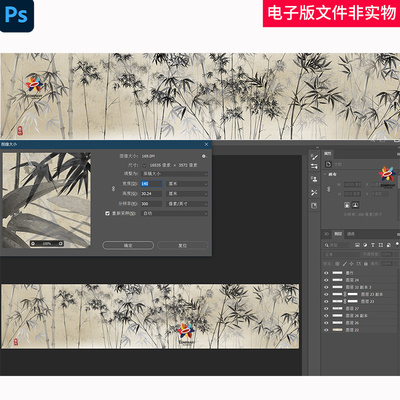Open the Clone Source stamp panel icon
This screenshot has width=400, height=400.
tap(314, 179)
